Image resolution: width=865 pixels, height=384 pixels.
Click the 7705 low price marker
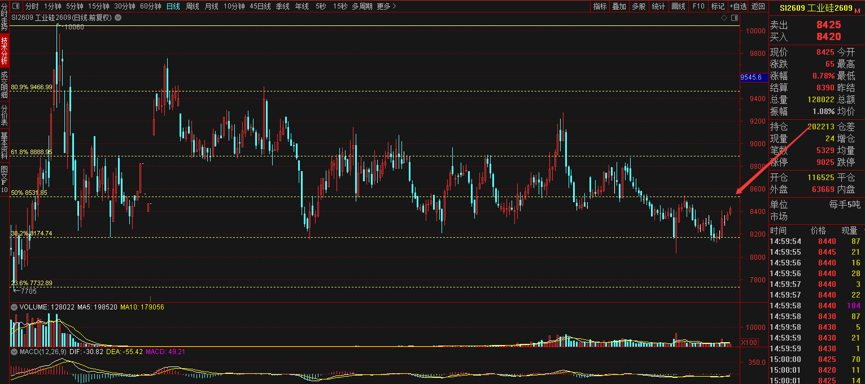point(28,290)
